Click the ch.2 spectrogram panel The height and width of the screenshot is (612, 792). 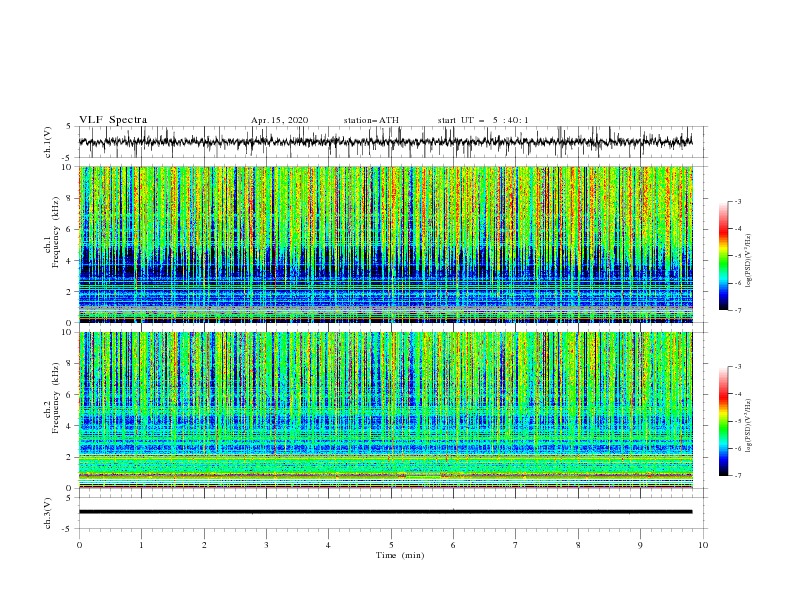tap(385, 410)
